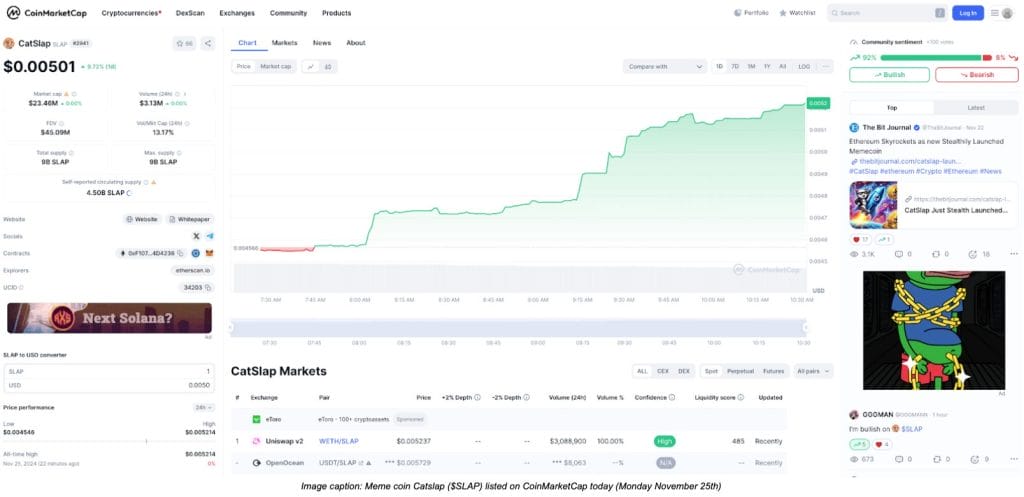Vote Bearish on community sentiment

[x=976, y=74]
